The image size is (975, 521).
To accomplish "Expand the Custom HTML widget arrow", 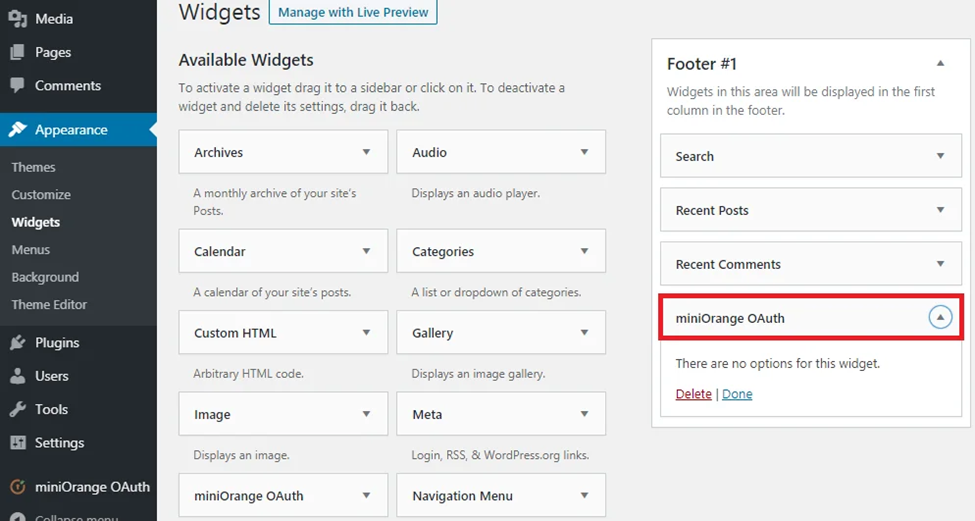I will 366,333.
